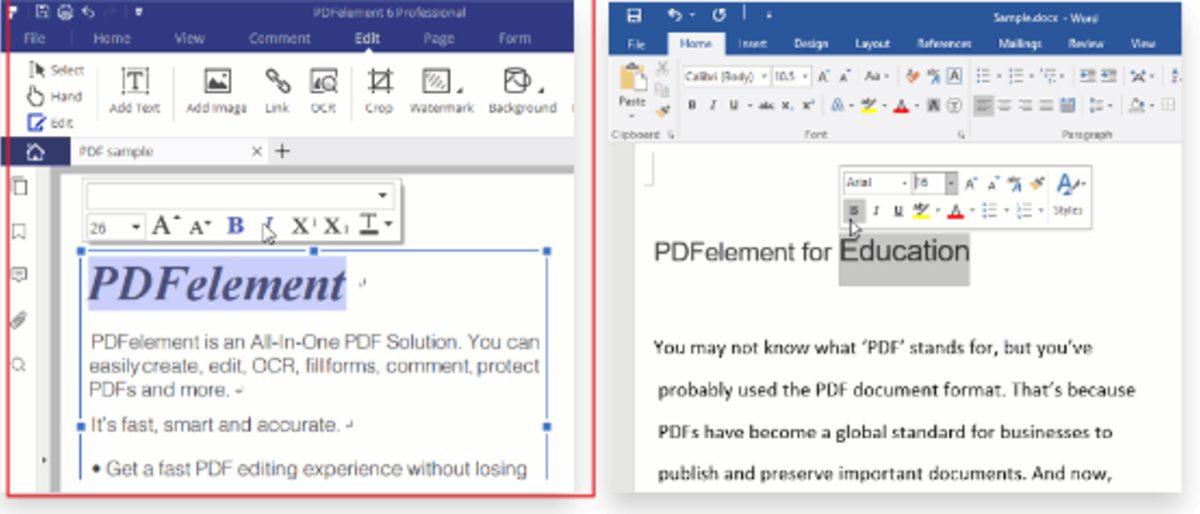Toggle Underline in Word's ribbon Font group
This screenshot has height=514, width=1200.
[x=734, y=105]
